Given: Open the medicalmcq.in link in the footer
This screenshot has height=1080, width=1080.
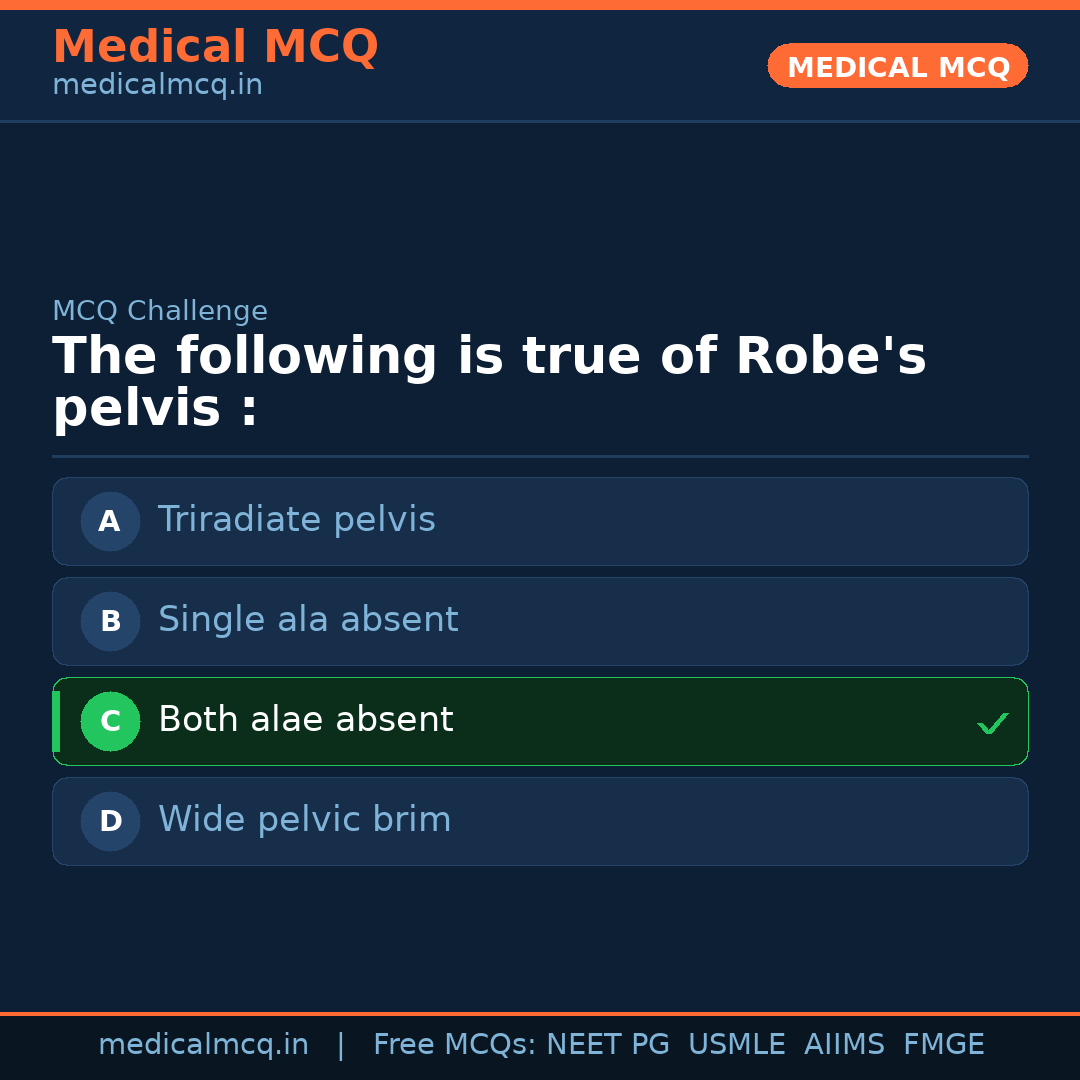Looking at the screenshot, I should (x=203, y=1045).
